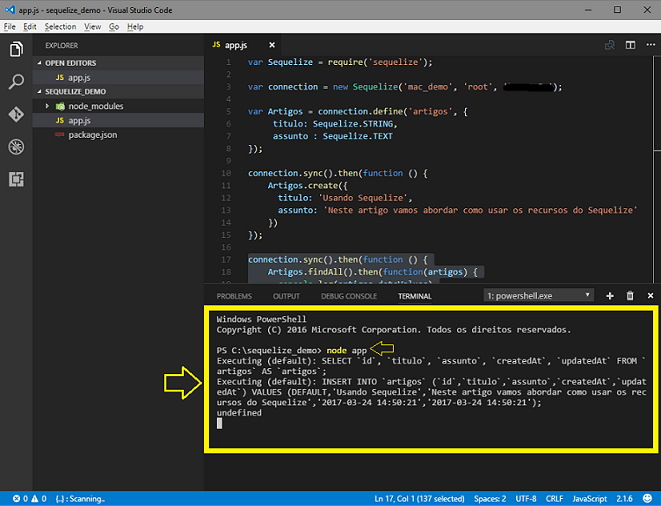Open the Debug view in activity bar
This screenshot has height=506, width=661.
(x=16, y=147)
